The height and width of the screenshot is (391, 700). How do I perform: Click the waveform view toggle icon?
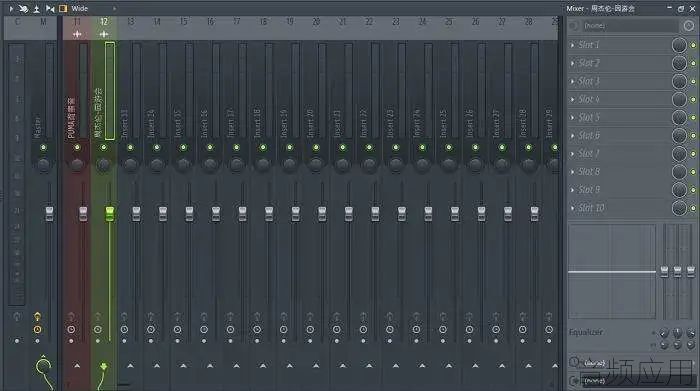(x=50, y=8)
